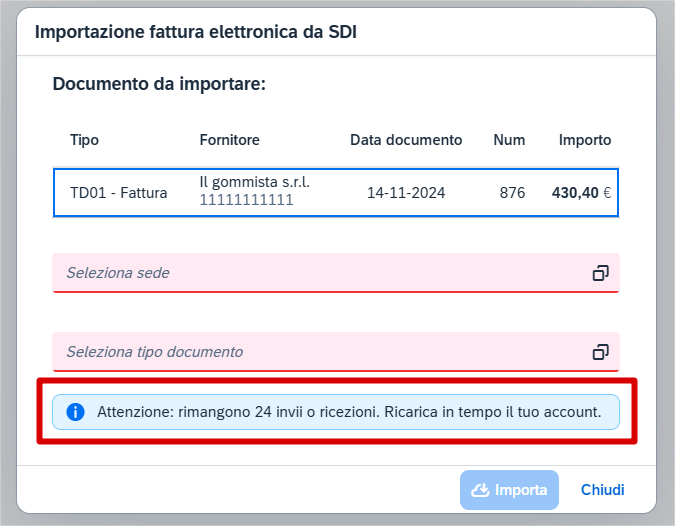The height and width of the screenshot is (526, 675).
Task: Focus the Seleziona sede input field
Action: (336, 273)
